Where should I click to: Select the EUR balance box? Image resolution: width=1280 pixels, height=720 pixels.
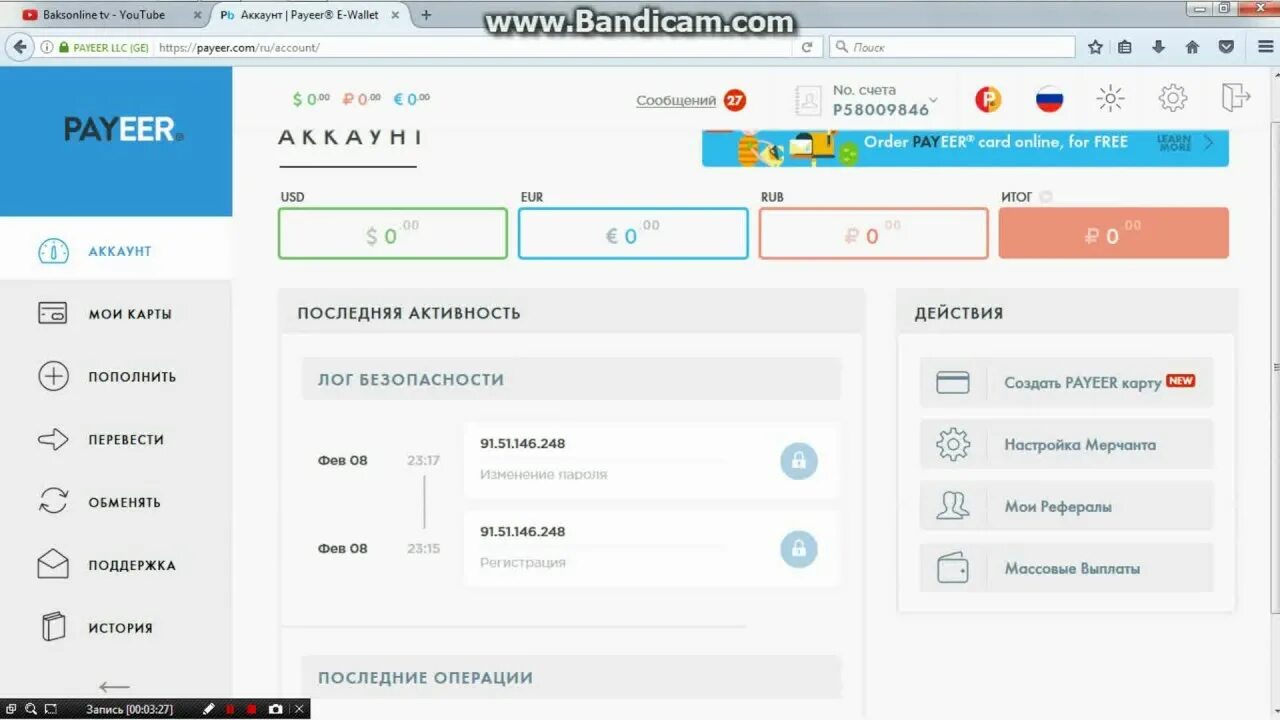click(x=633, y=234)
